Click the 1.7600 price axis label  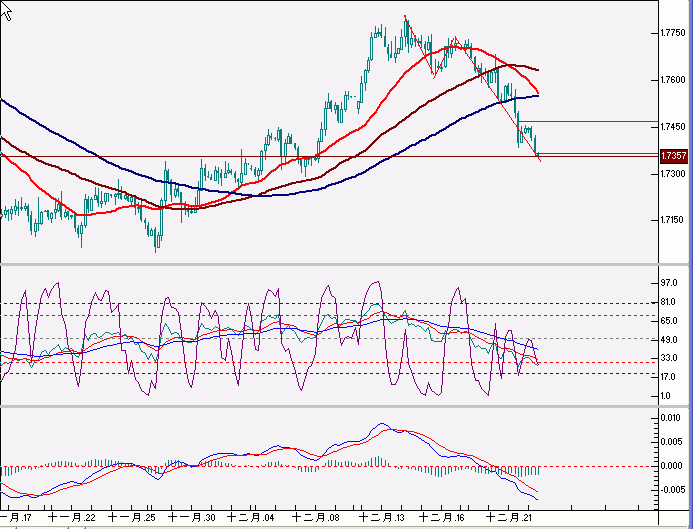coord(674,80)
